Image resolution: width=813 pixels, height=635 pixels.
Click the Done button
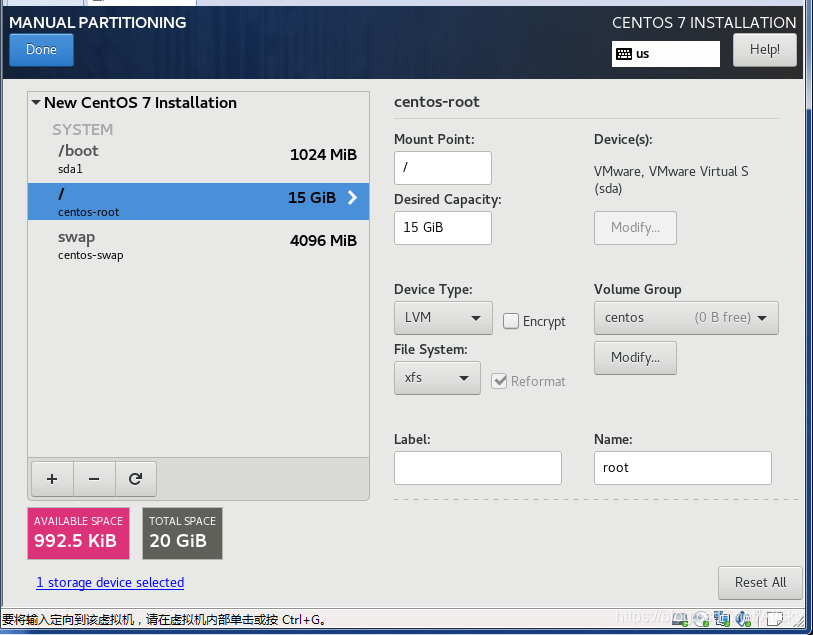pyautogui.click(x=41, y=50)
